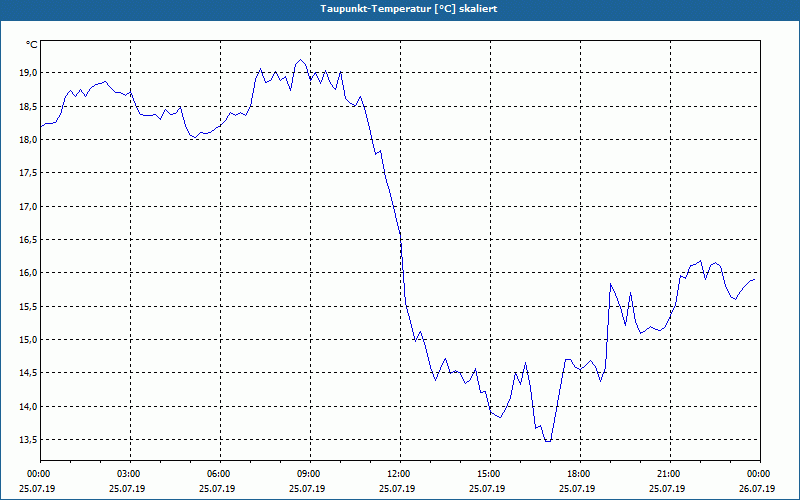This screenshot has width=800, height=500.
Task: Click the 06:00 time label
Action: pos(220,474)
